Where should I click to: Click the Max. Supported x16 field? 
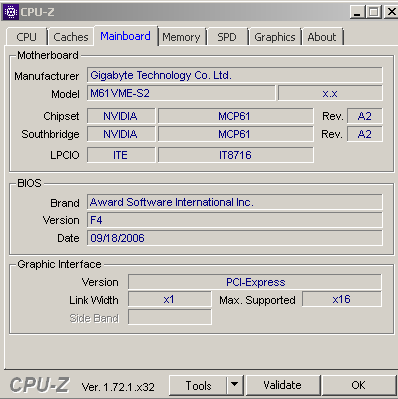coord(342,299)
